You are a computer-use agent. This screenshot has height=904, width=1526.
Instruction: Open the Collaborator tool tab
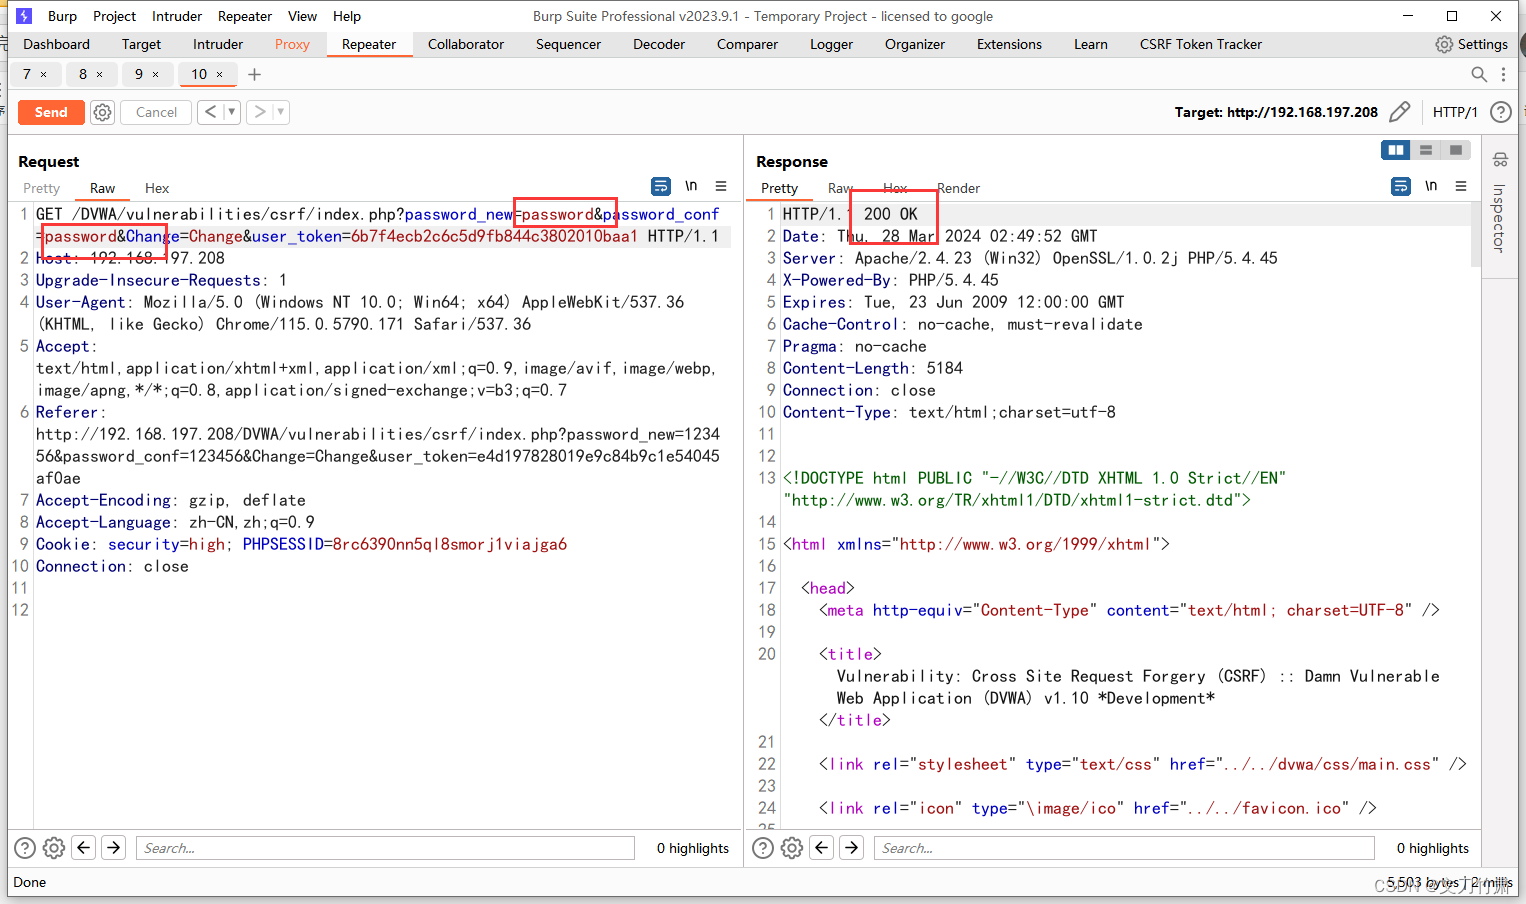[466, 44]
